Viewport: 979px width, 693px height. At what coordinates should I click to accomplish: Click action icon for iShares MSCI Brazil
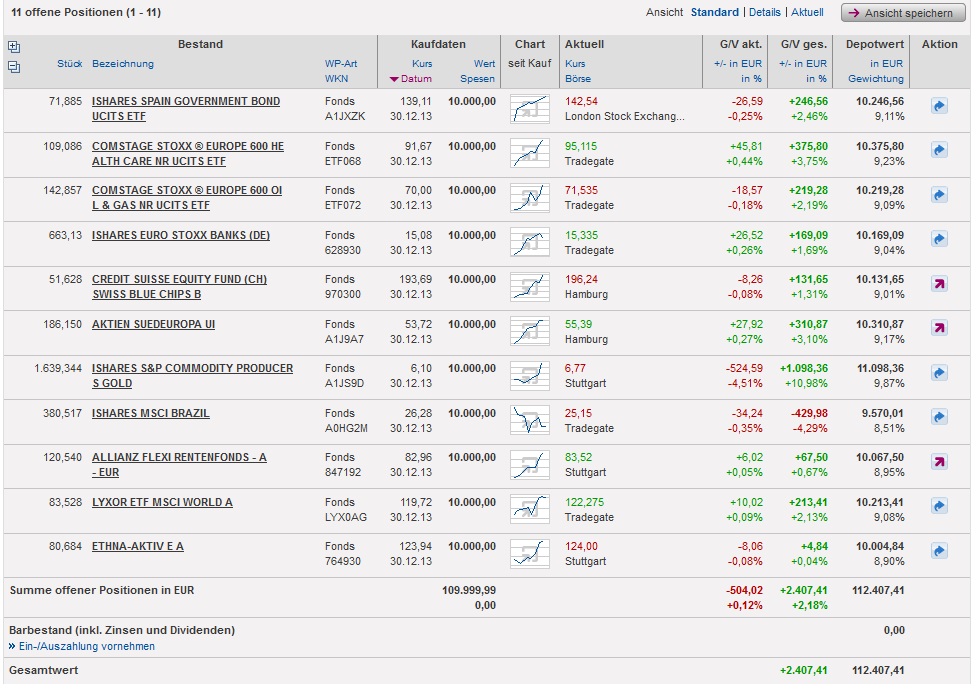pyautogui.click(x=939, y=417)
